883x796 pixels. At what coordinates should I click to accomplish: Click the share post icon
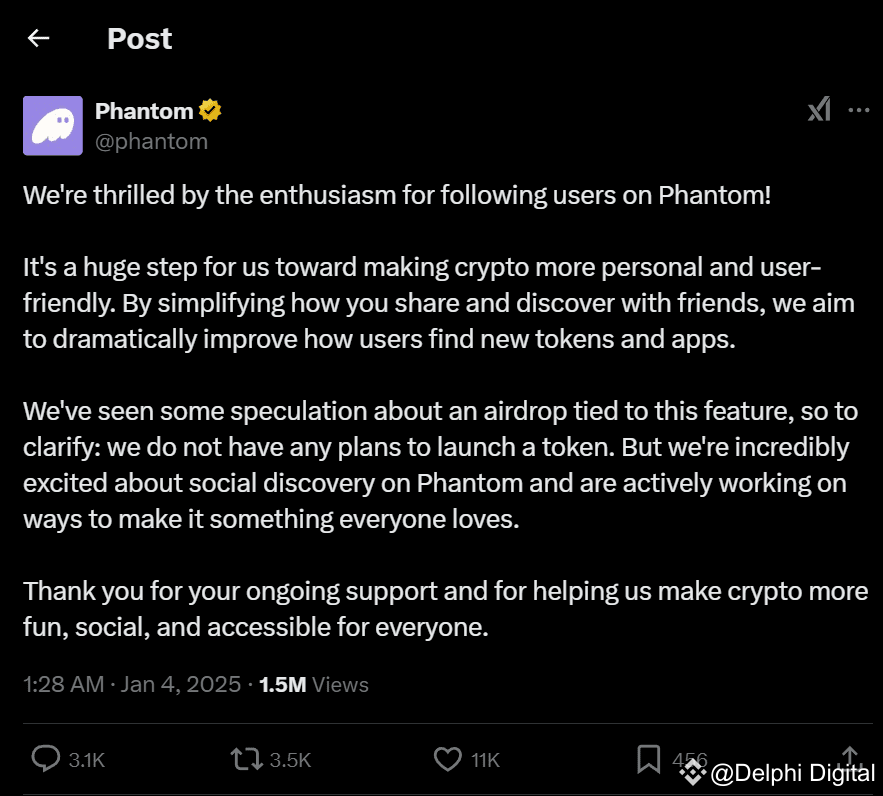coord(851,757)
